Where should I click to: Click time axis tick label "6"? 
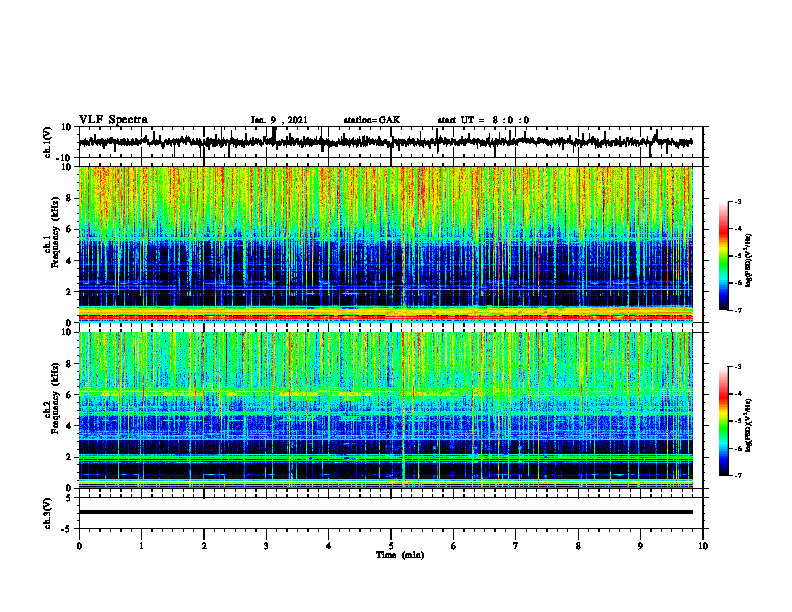tap(454, 546)
